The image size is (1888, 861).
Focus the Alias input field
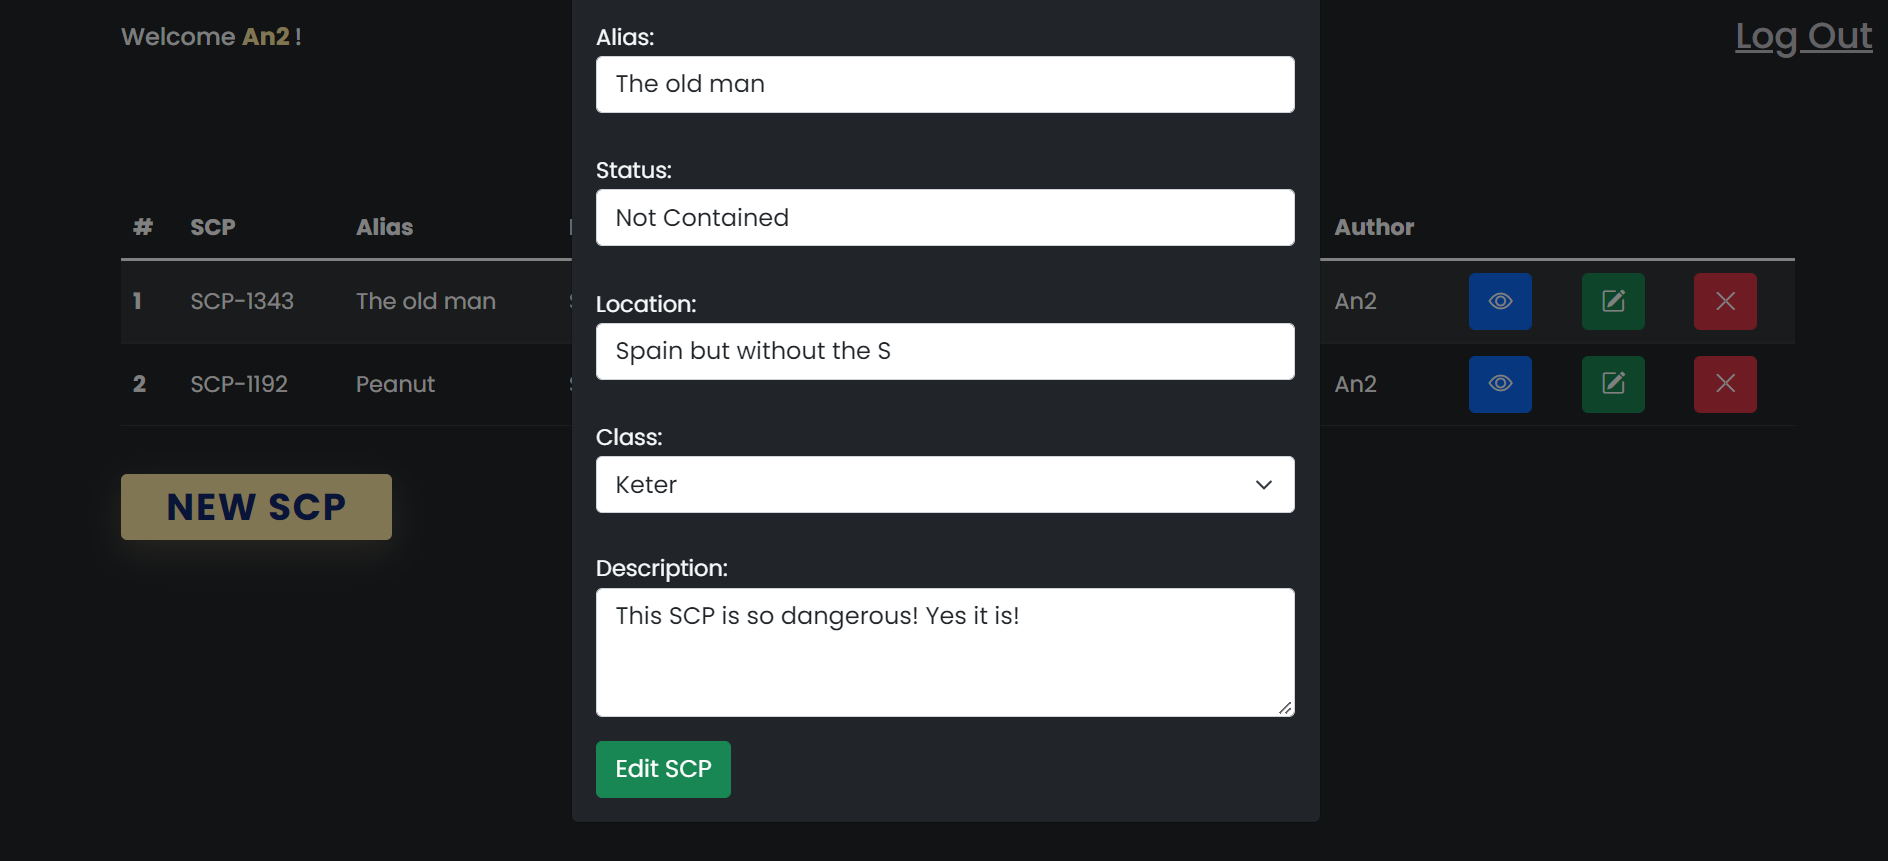click(x=945, y=85)
